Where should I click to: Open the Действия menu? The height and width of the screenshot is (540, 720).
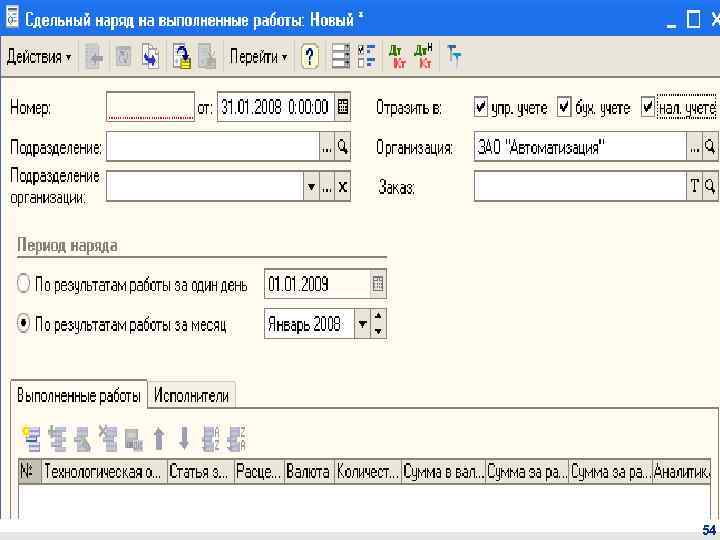pyautogui.click(x=39, y=57)
